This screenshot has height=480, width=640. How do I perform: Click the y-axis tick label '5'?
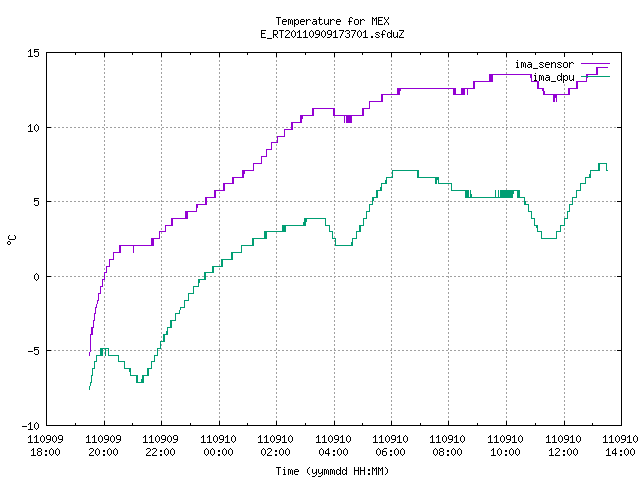pos(37,202)
